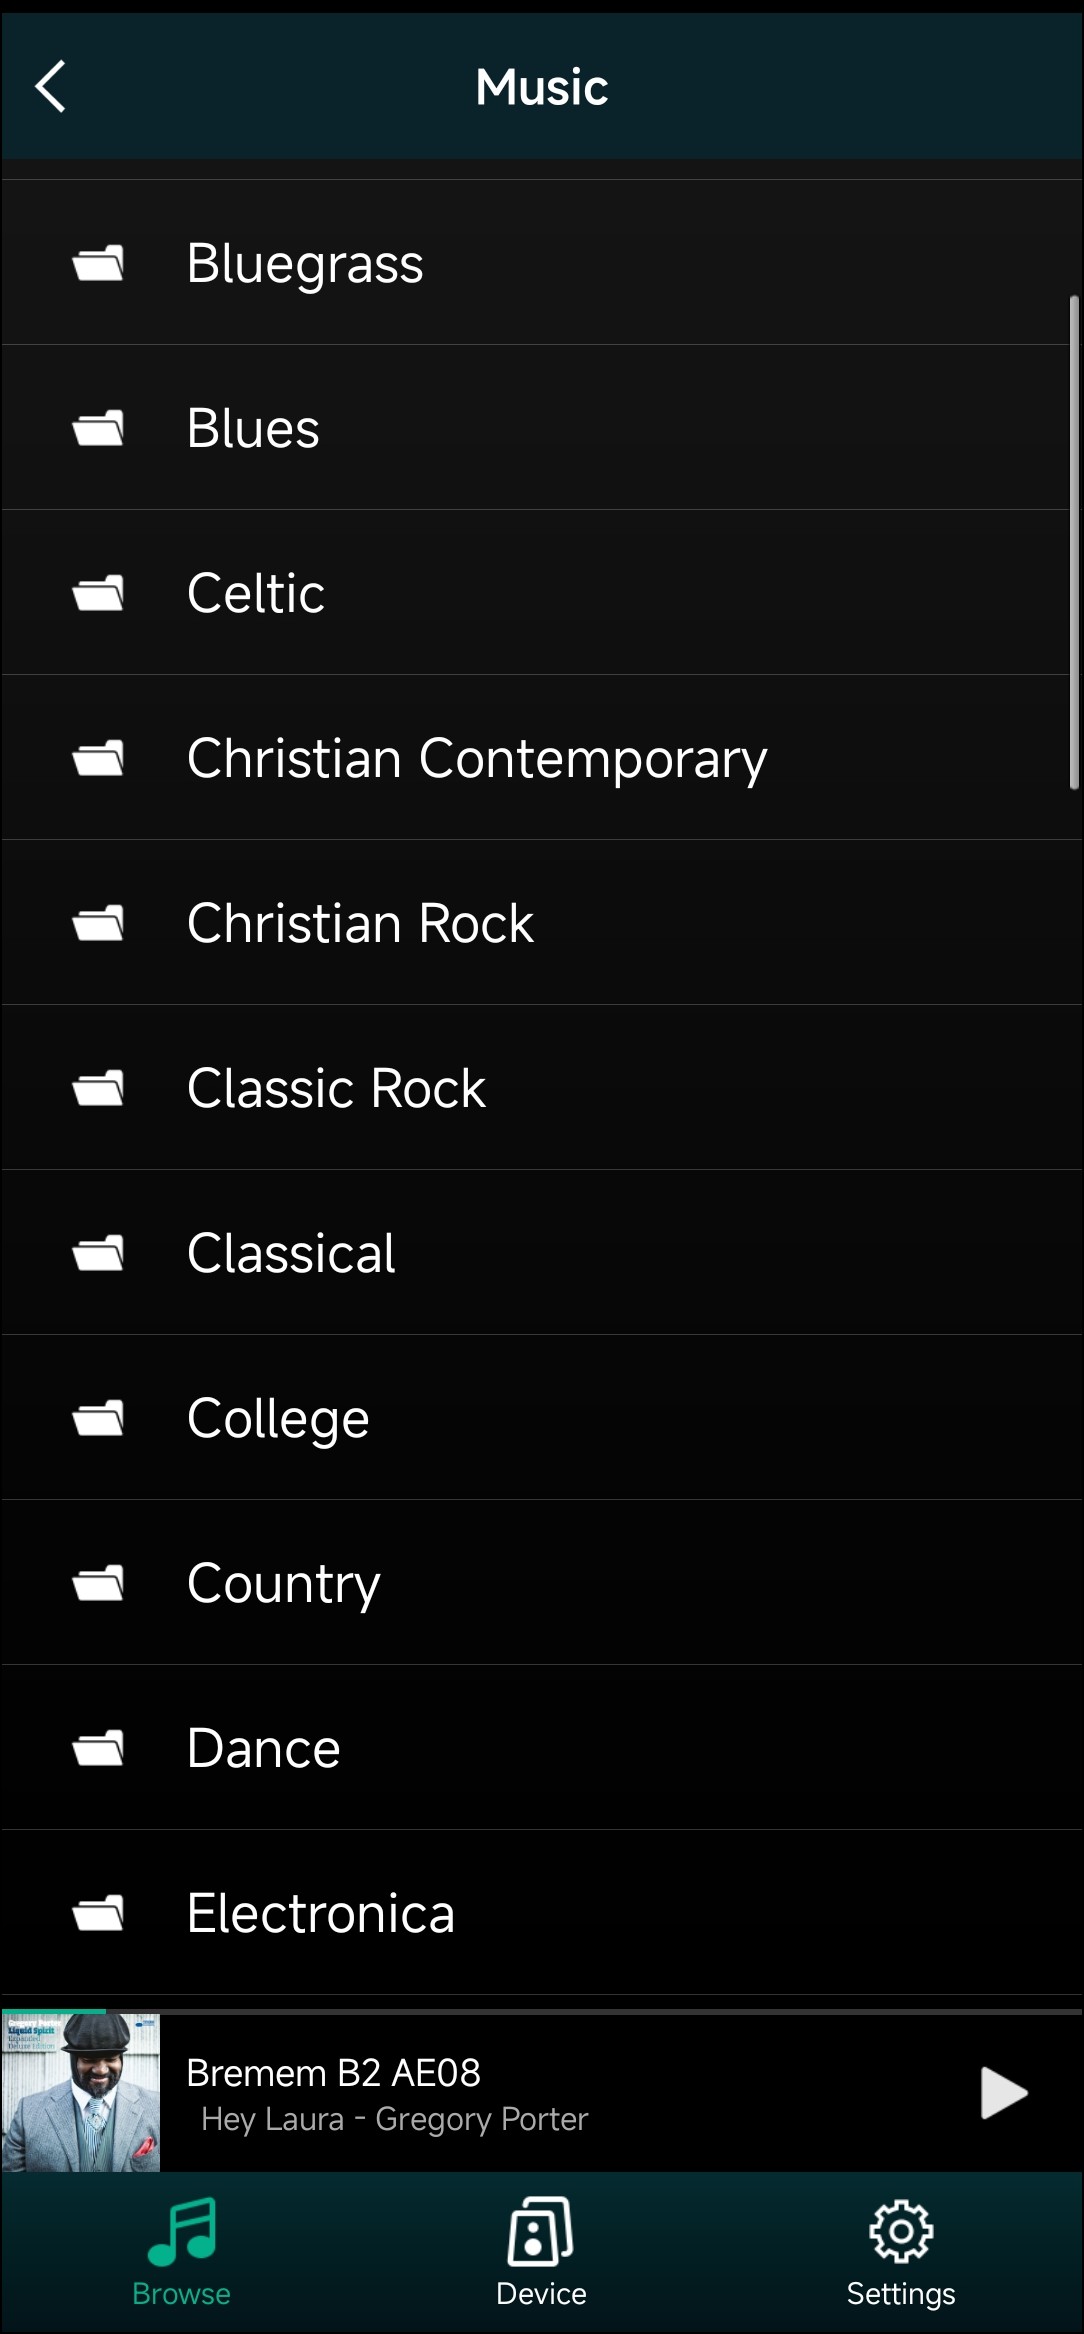Seek on the playback progress bar
Image resolution: width=1084 pixels, height=2334 pixels.
[542, 2010]
